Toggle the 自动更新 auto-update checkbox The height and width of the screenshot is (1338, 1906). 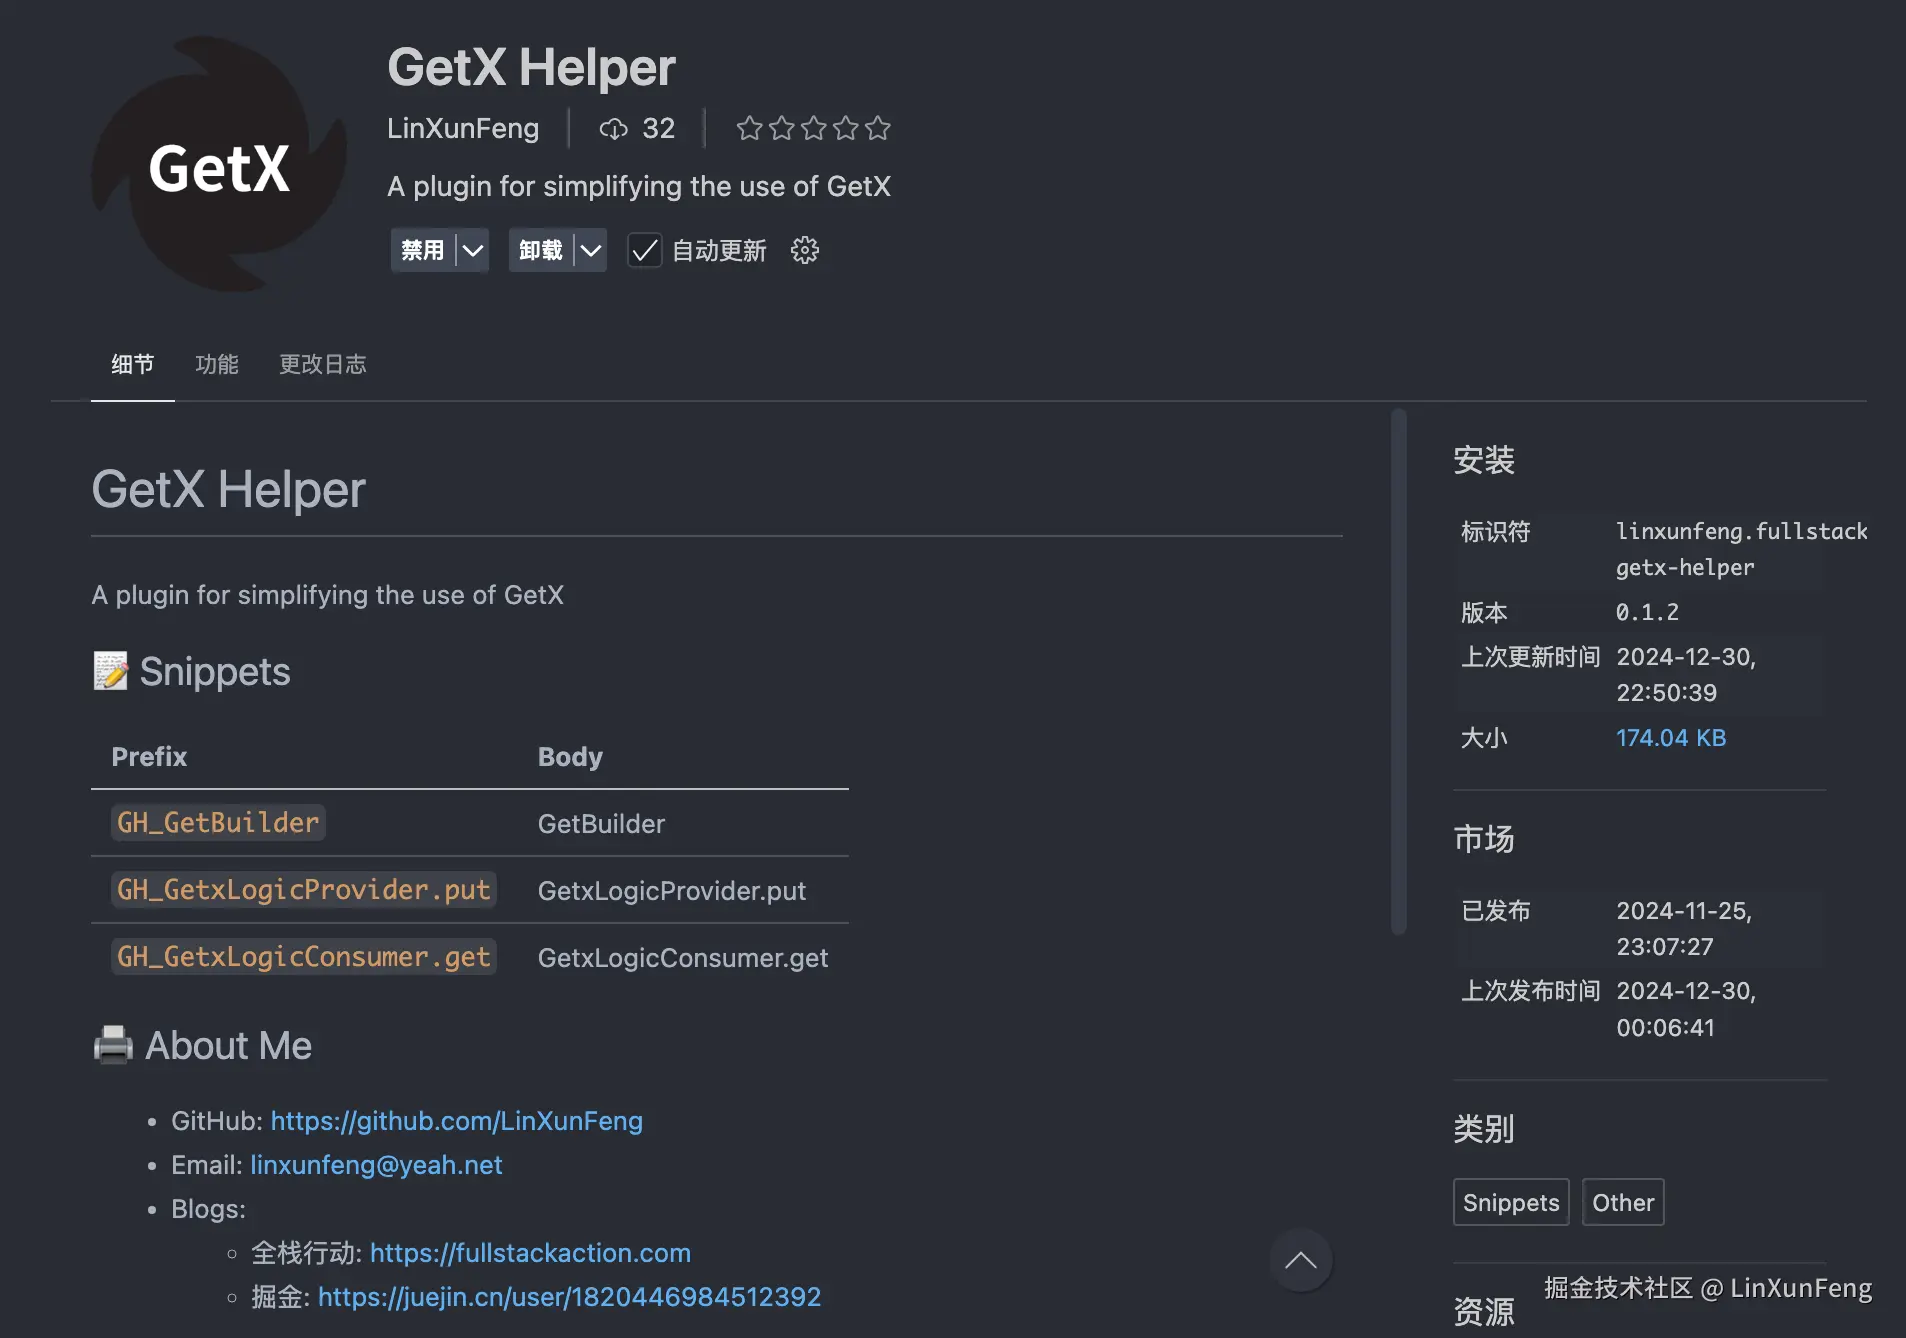[x=645, y=250]
